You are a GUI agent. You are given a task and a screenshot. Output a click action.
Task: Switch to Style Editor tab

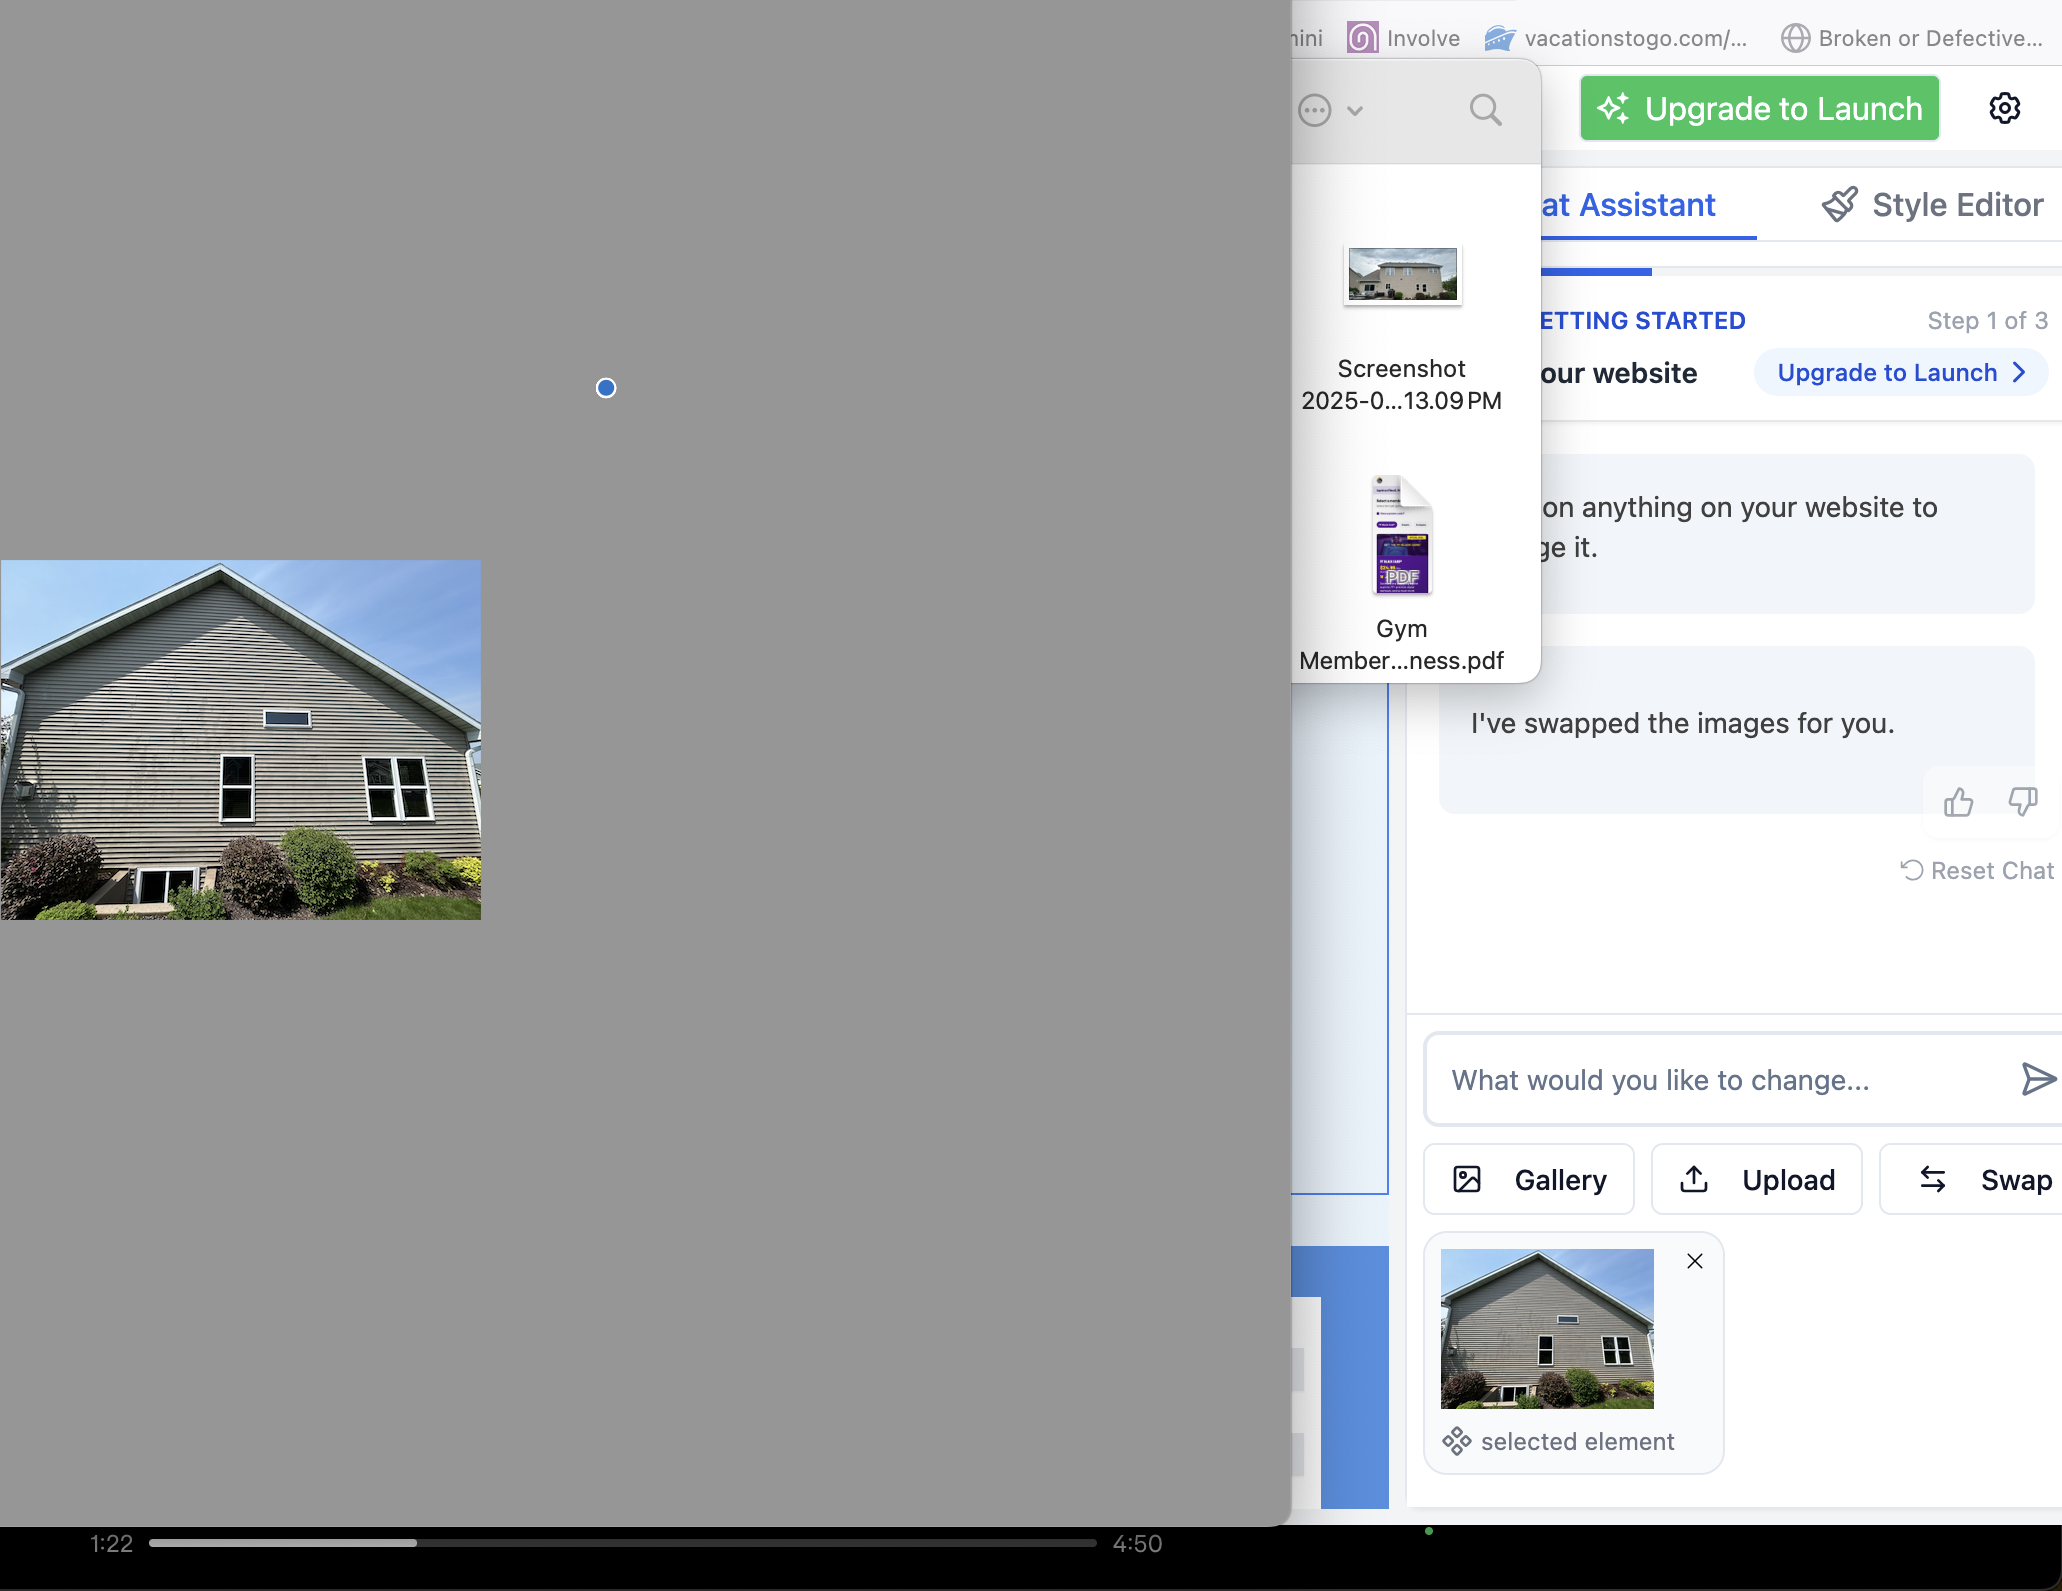1956,205
